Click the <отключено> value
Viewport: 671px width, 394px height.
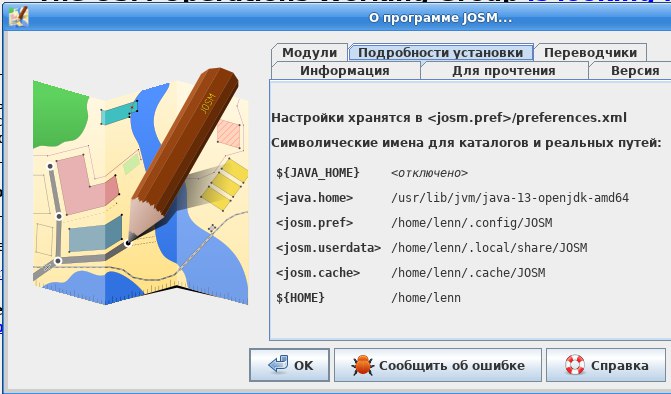tap(429, 173)
